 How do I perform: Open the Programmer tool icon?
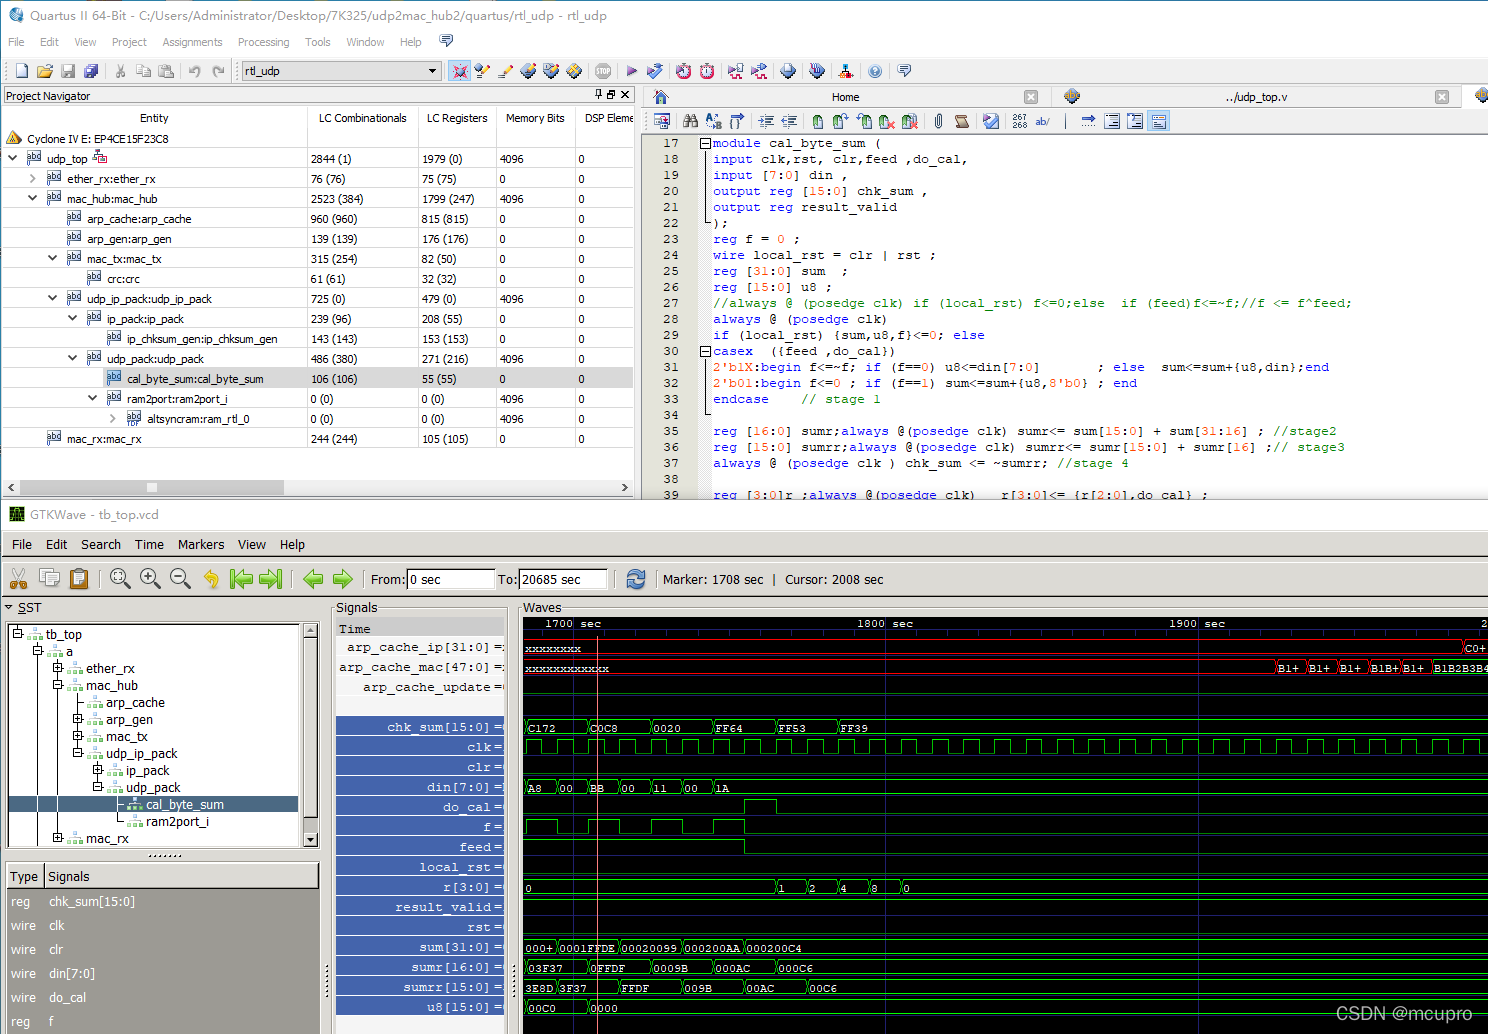click(788, 71)
